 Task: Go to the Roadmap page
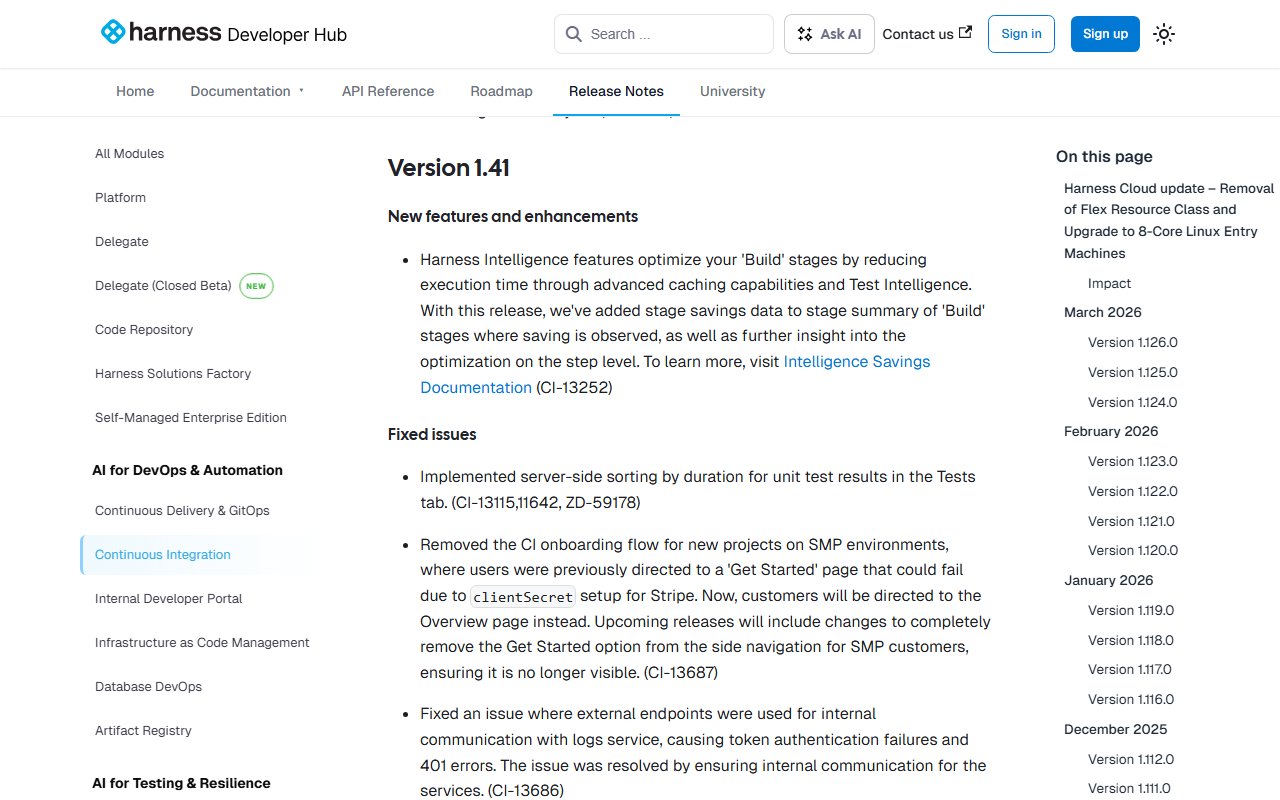501,91
